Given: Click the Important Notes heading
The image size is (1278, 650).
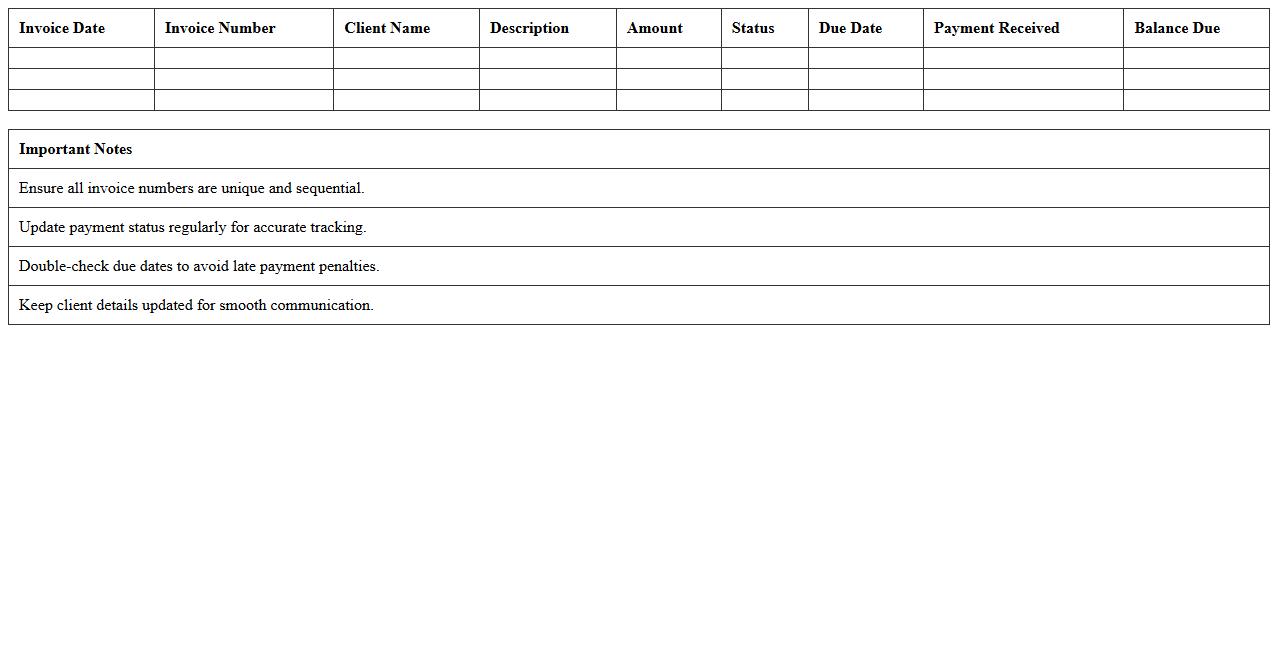Looking at the screenshot, I should [x=76, y=149].
